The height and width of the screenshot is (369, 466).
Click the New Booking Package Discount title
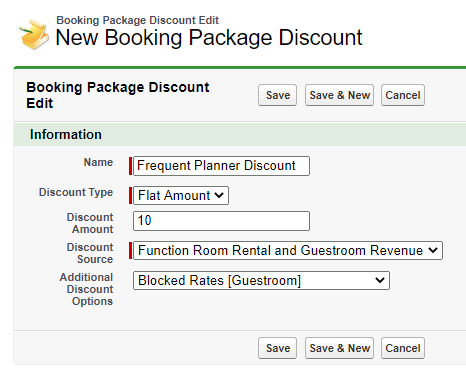coord(209,37)
